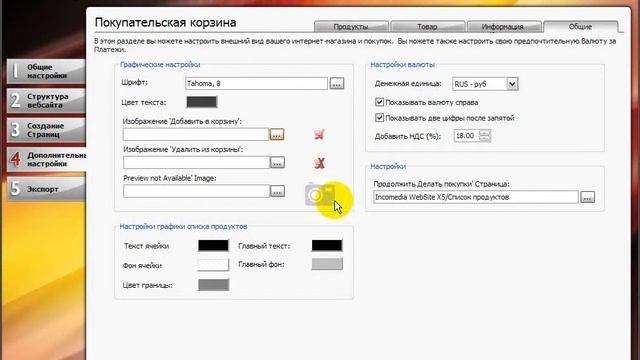Click the Добавить НДС value field
Viewport: 640px width, 360px height.
(466, 136)
